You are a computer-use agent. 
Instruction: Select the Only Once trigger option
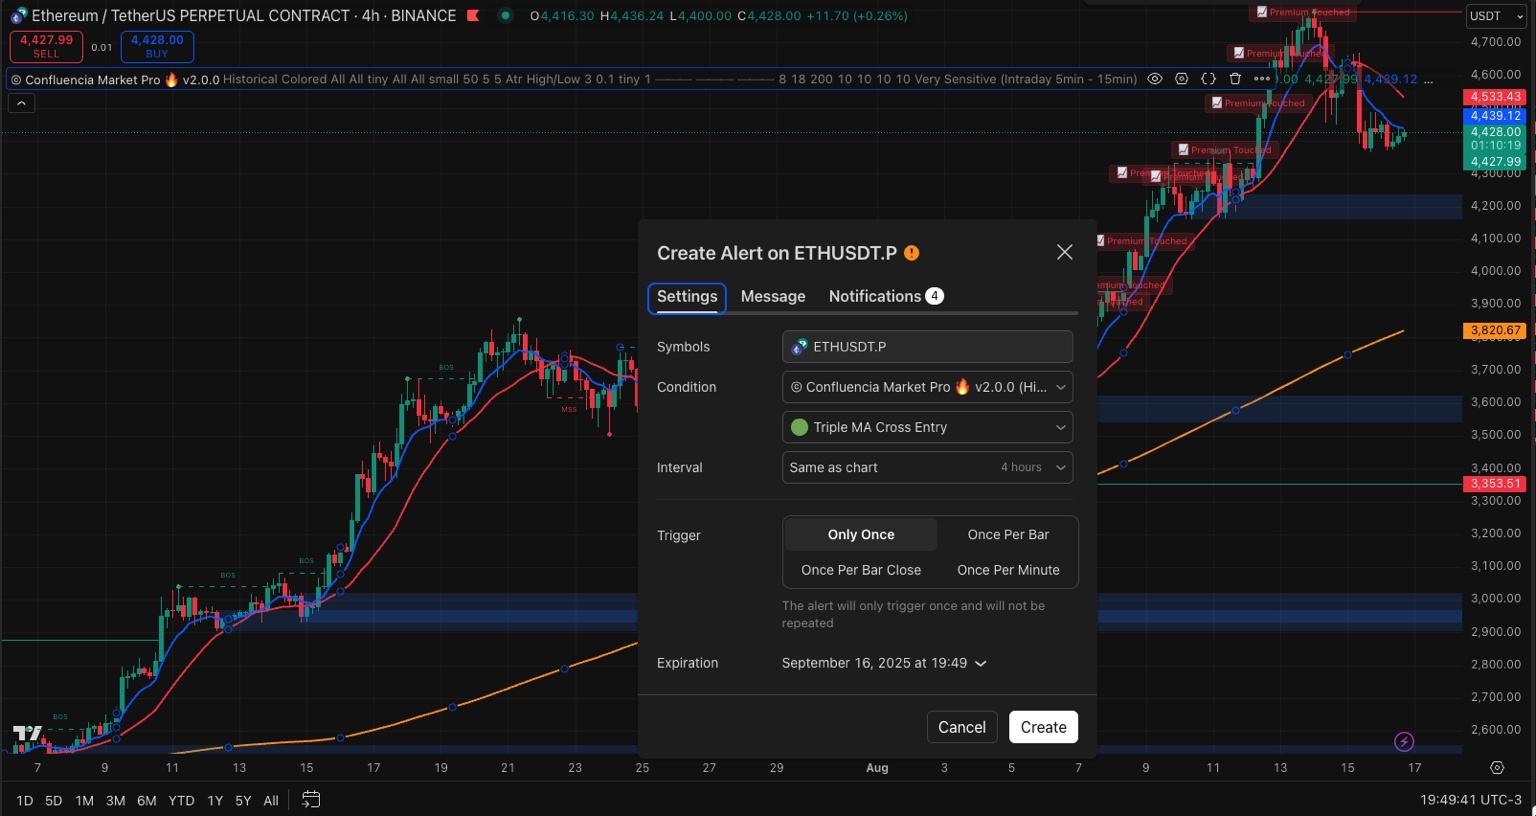pos(861,535)
